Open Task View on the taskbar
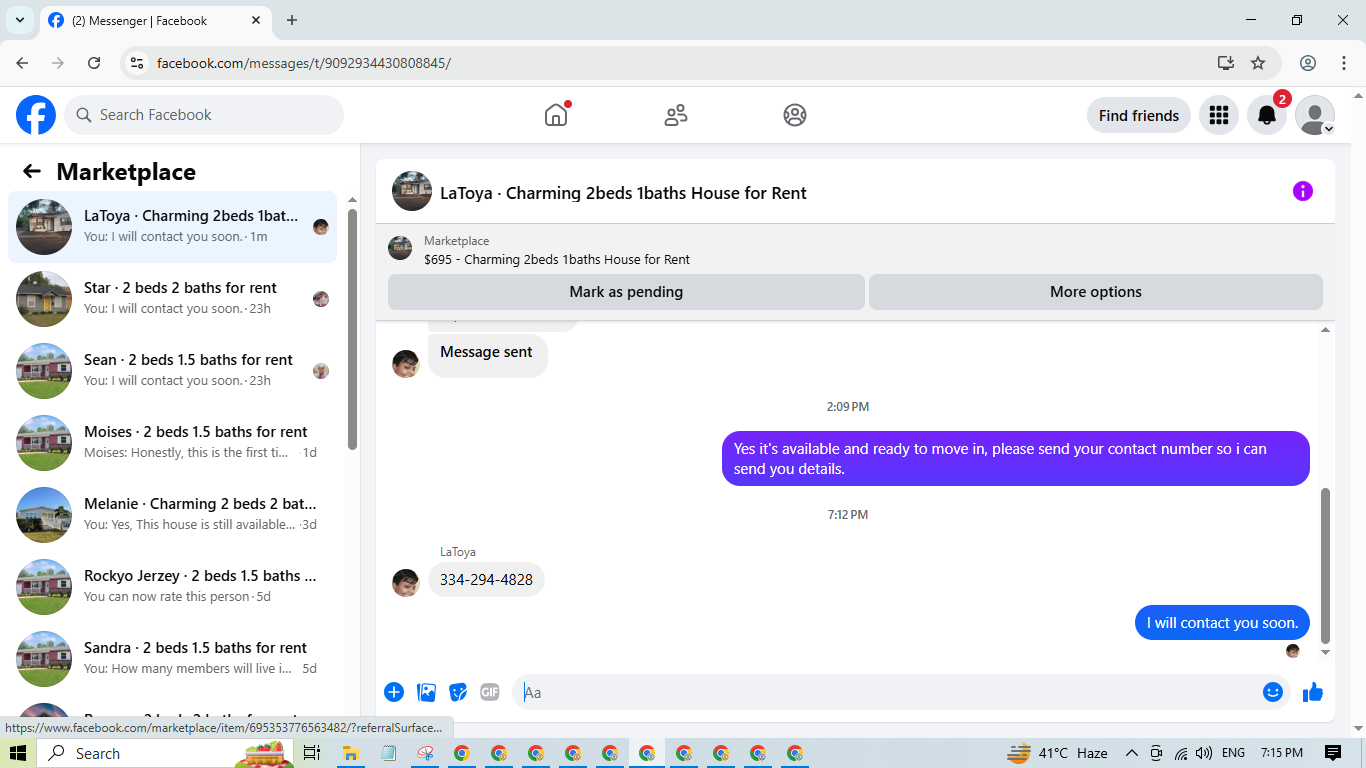The height and width of the screenshot is (768, 1366). 311,753
